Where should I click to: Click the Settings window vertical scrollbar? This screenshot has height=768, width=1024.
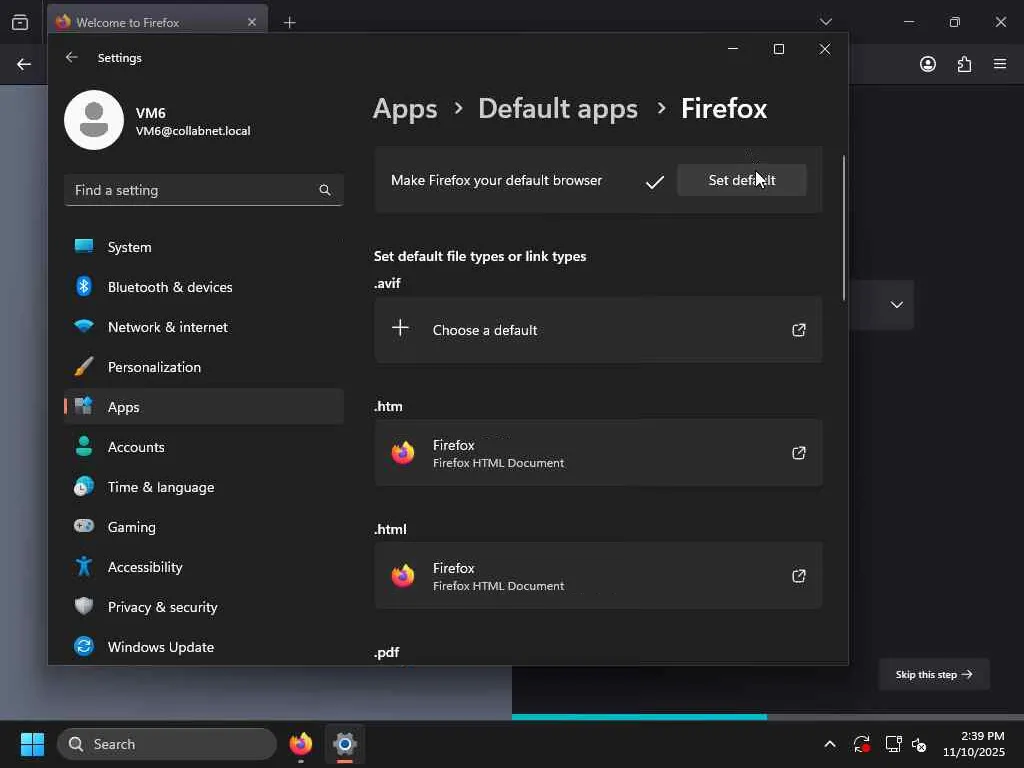(843, 228)
